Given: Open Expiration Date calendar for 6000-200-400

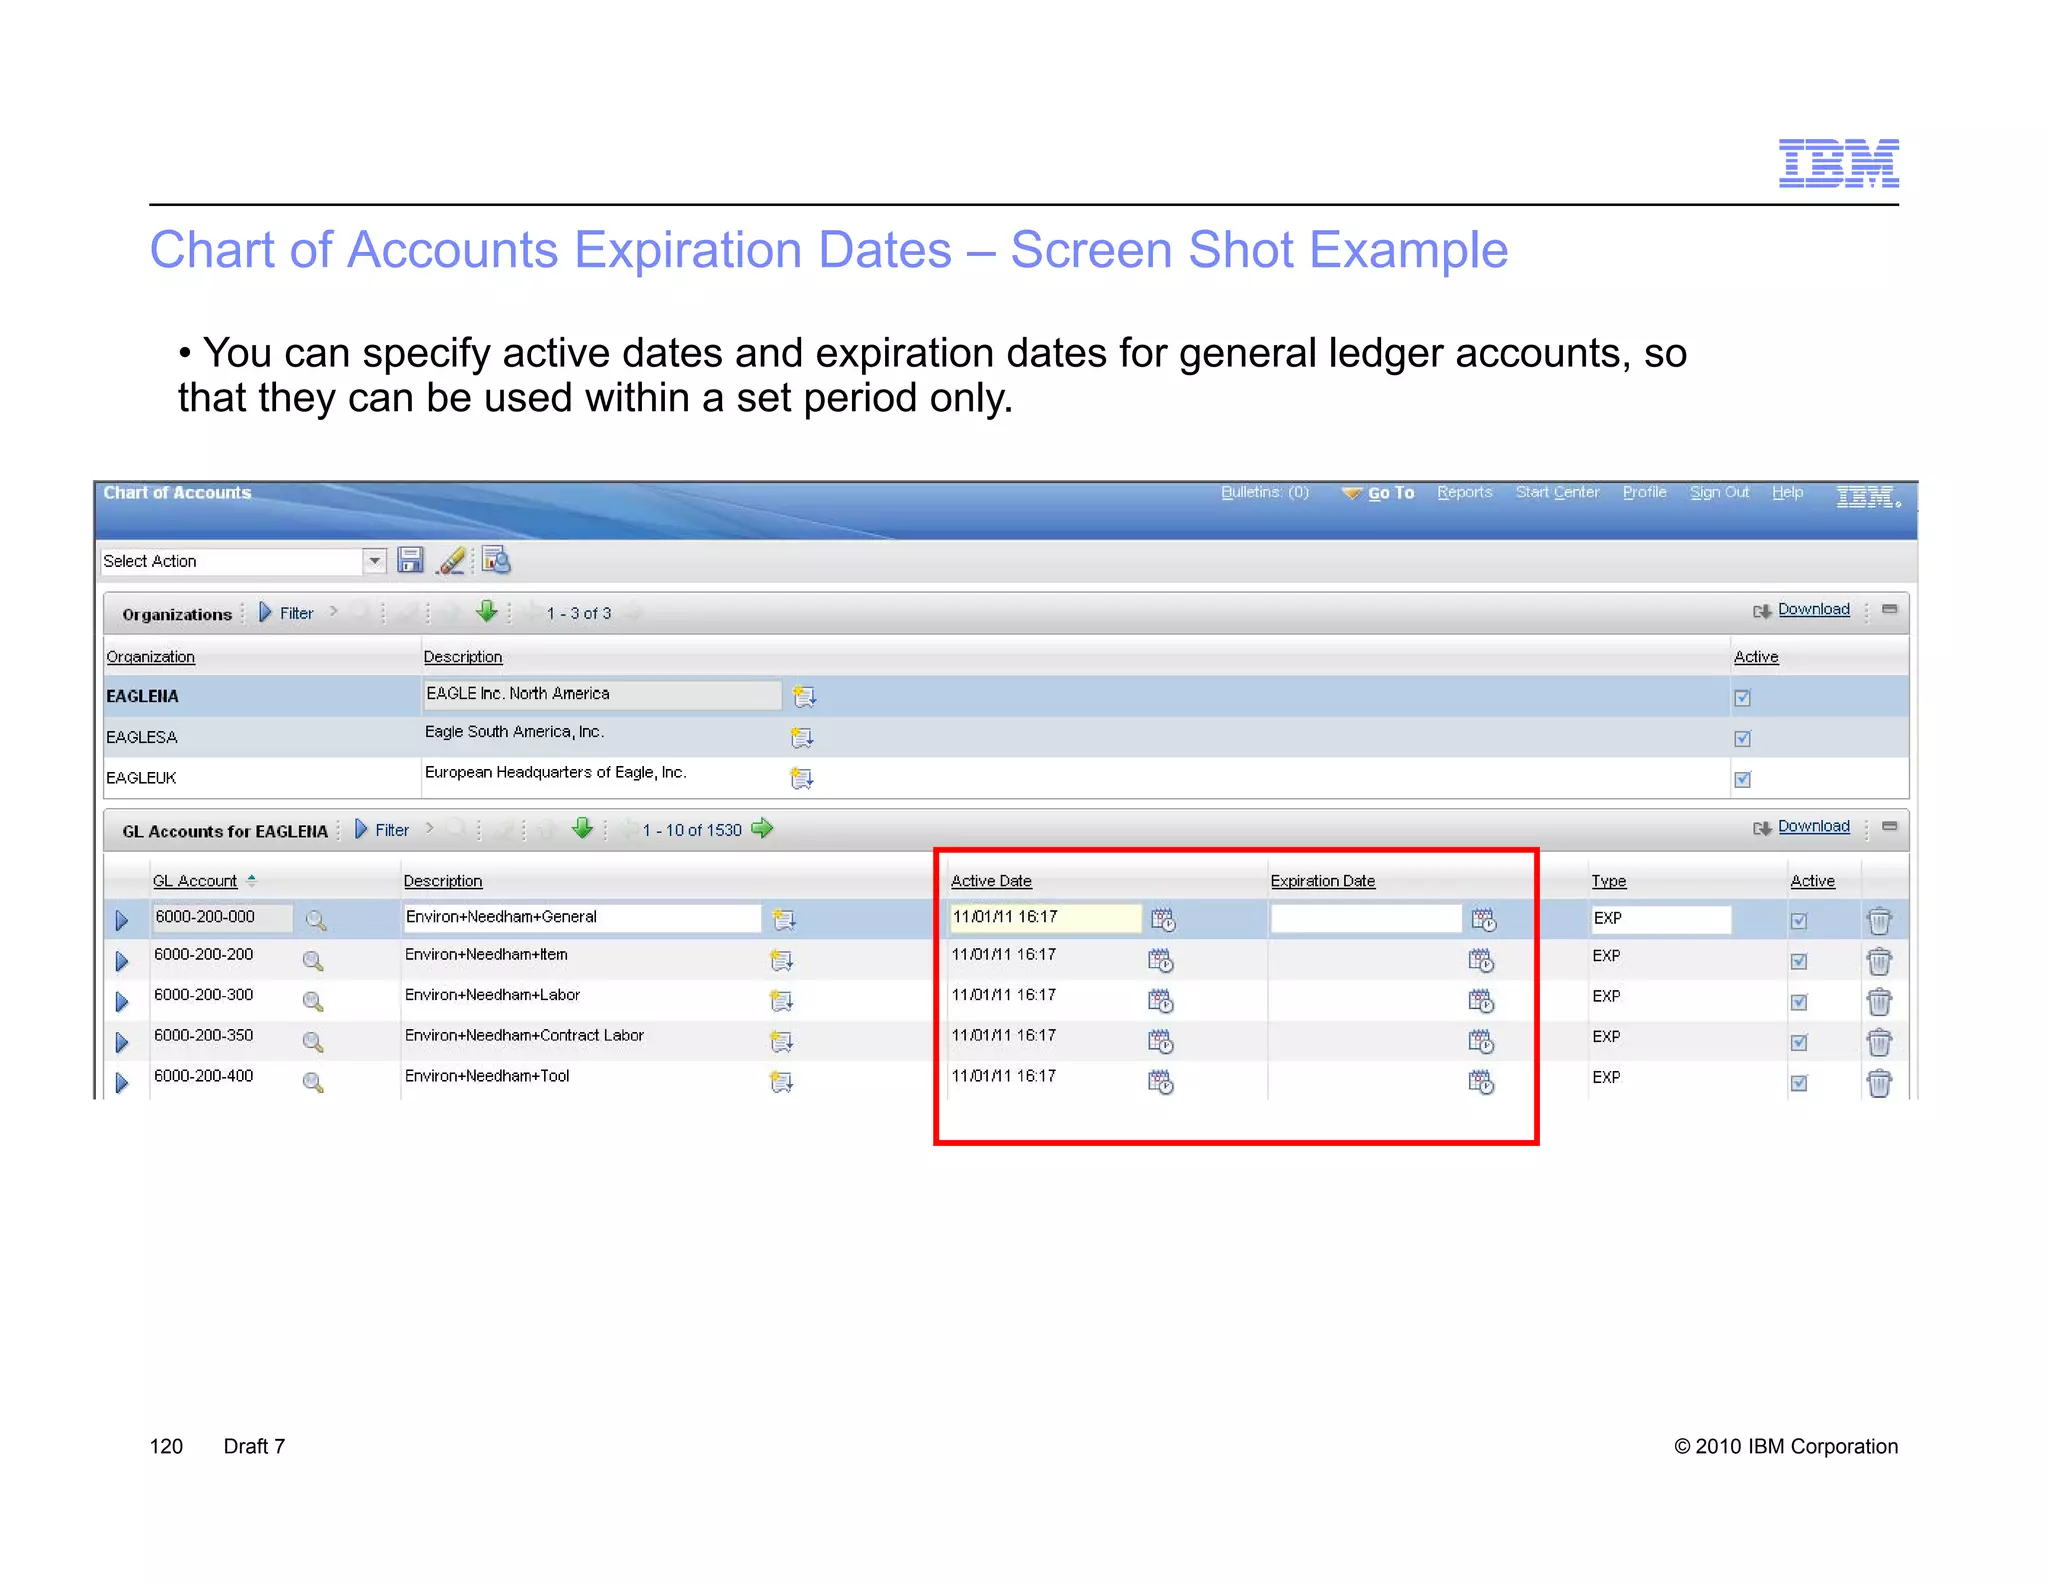Looking at the screenshot, I should coord(1481,1081).
